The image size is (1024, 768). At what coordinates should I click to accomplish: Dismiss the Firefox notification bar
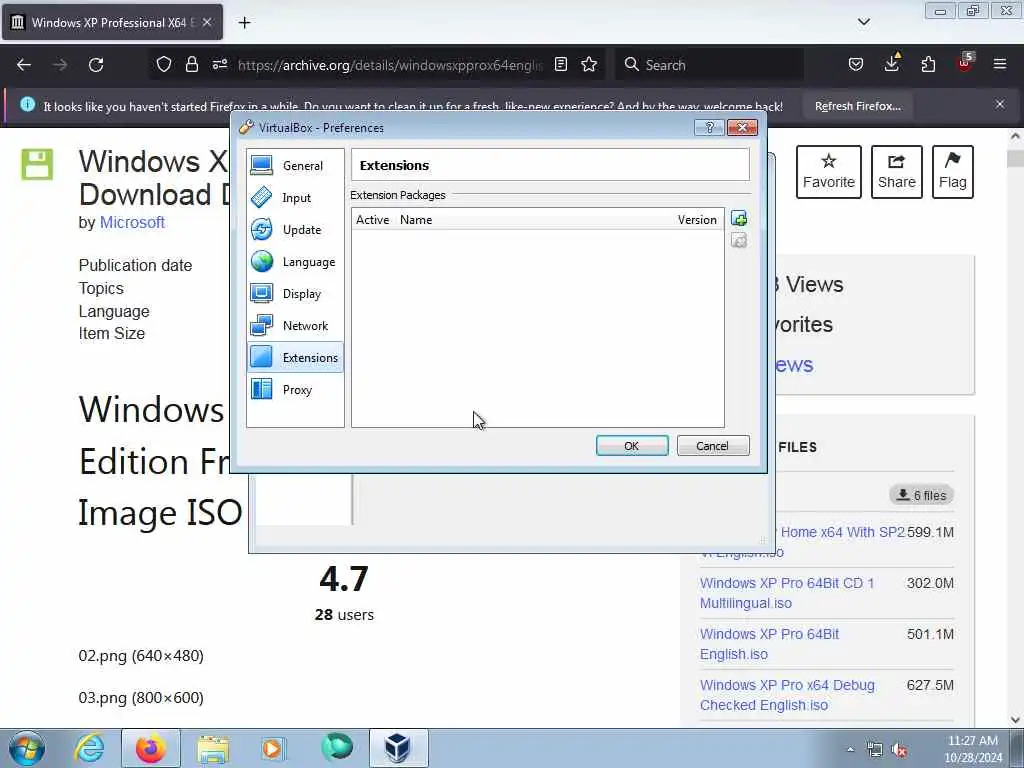click(x=1000, y=104)
